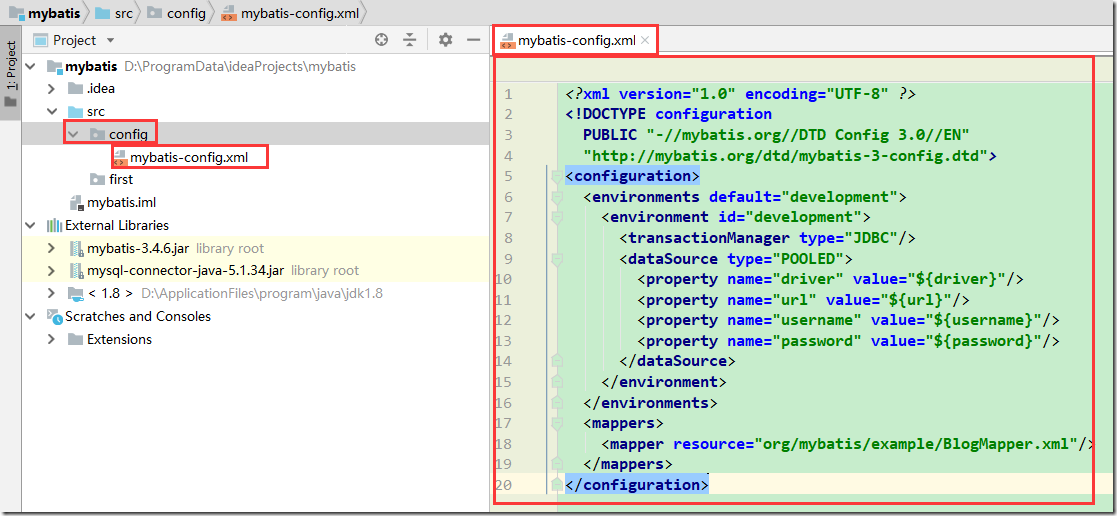Click fold end marker on line 19
Image resolution: width=1117 pixels, height=516 pixels.
557,464
